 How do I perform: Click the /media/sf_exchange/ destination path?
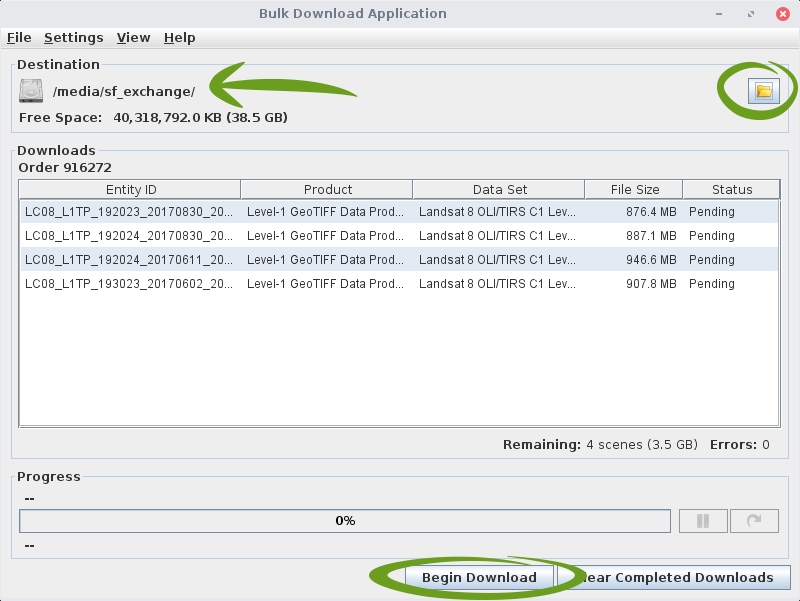124,92
